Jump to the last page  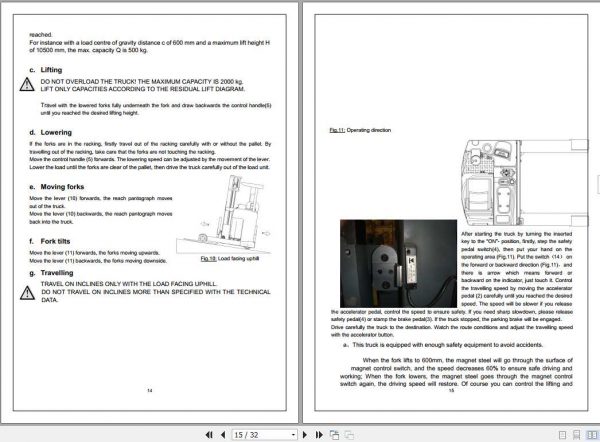coord(319,435)
